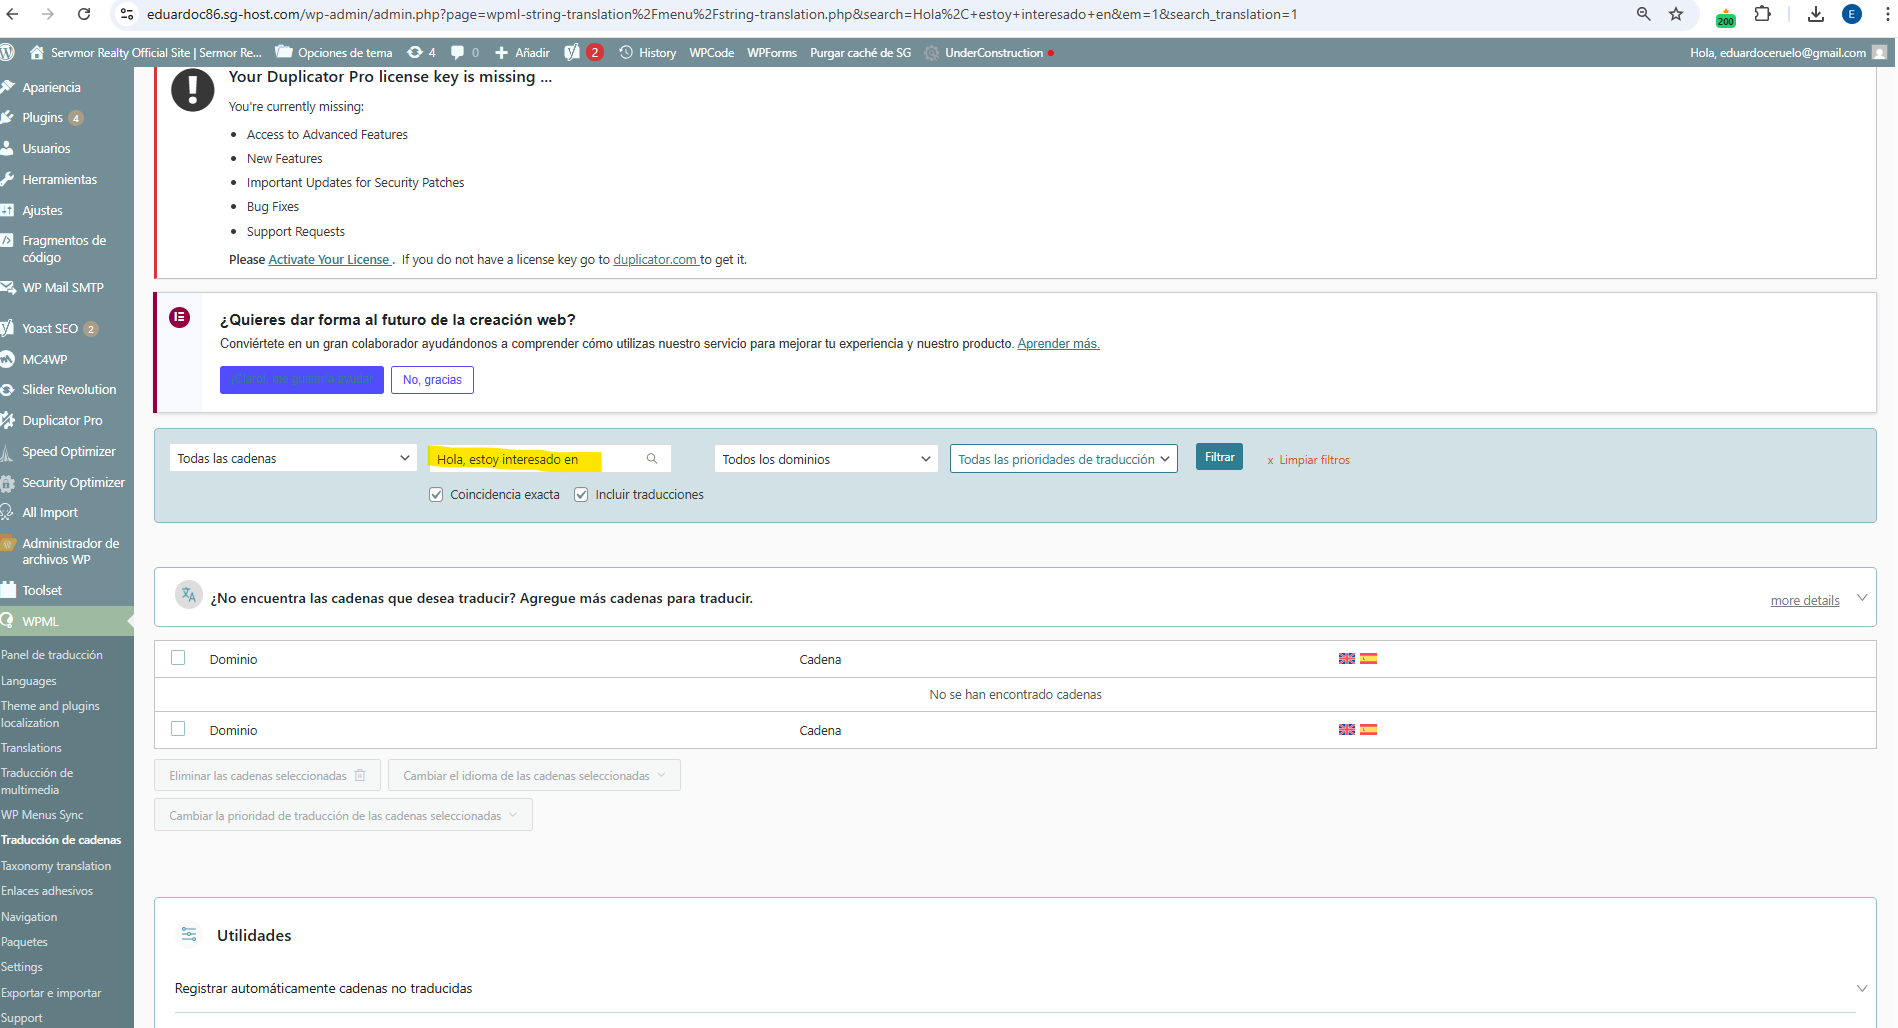Open browser downloads icon
The height and width of the screenshot is (1028, 1898).
click(x=1816, y=14)
